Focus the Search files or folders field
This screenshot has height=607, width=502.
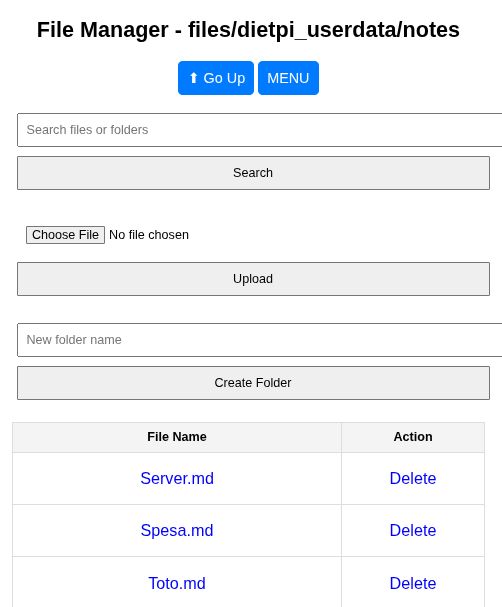click(x=259, y=130)
